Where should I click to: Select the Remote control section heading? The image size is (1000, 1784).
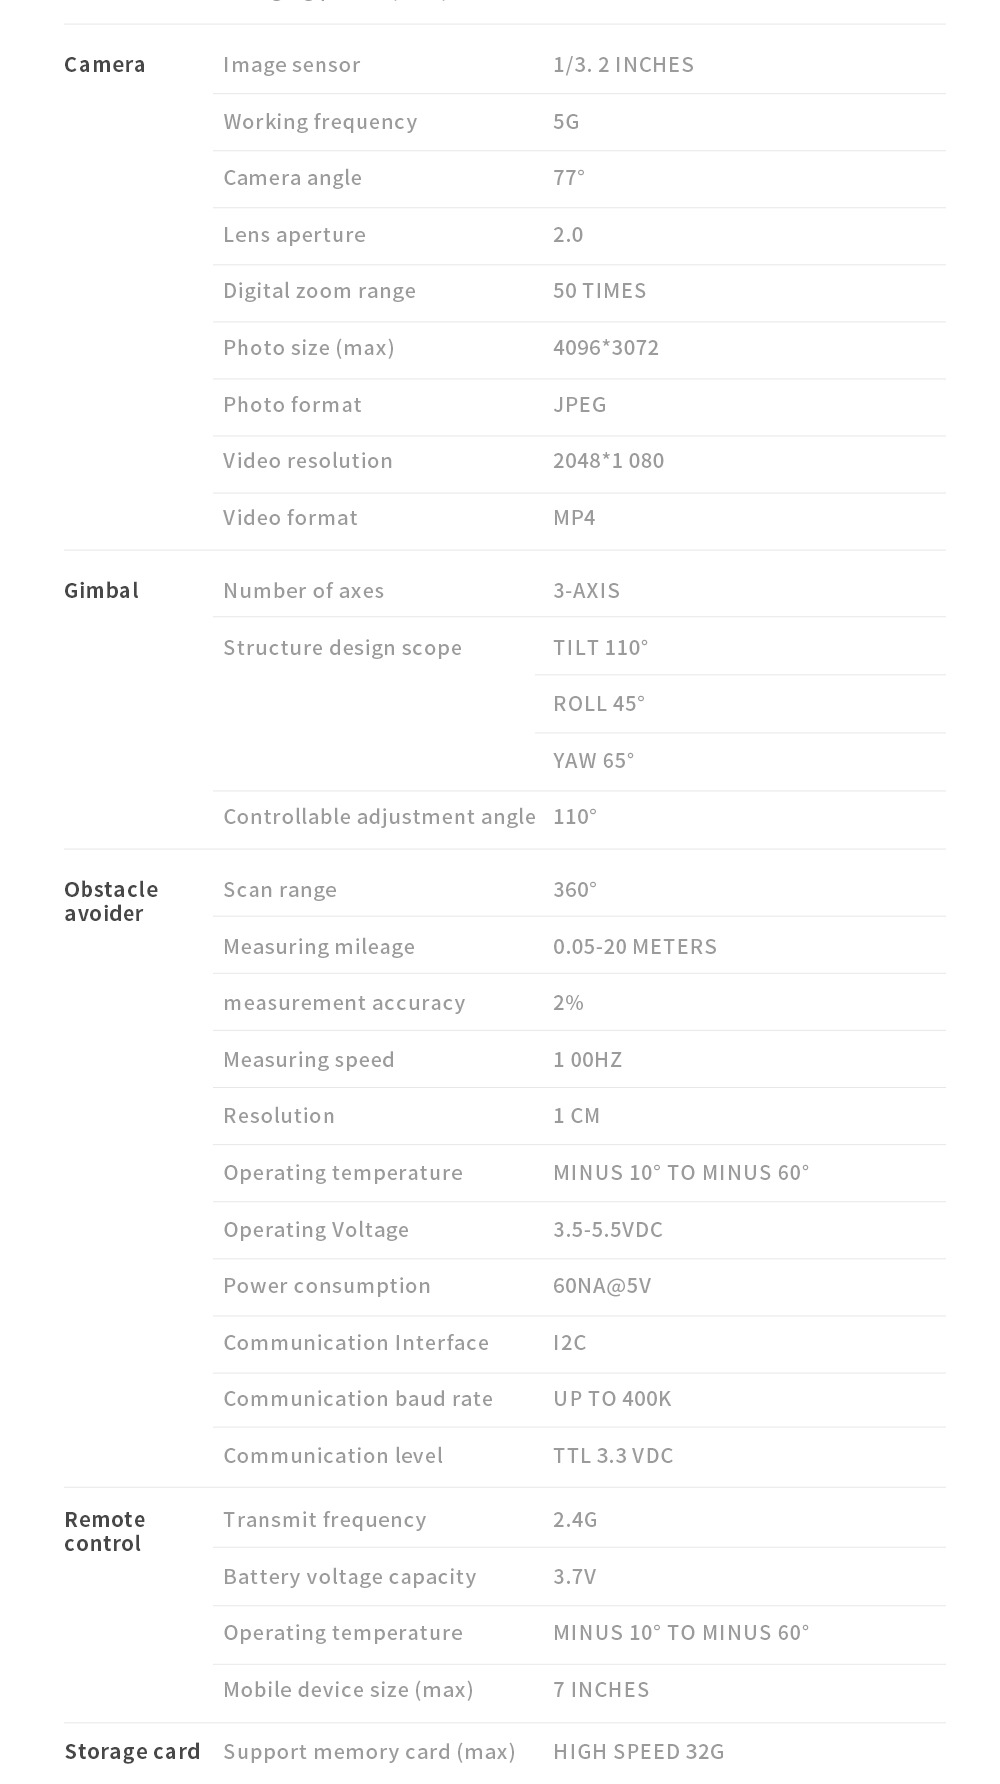pyautogui.click(x=105, y=1531)
